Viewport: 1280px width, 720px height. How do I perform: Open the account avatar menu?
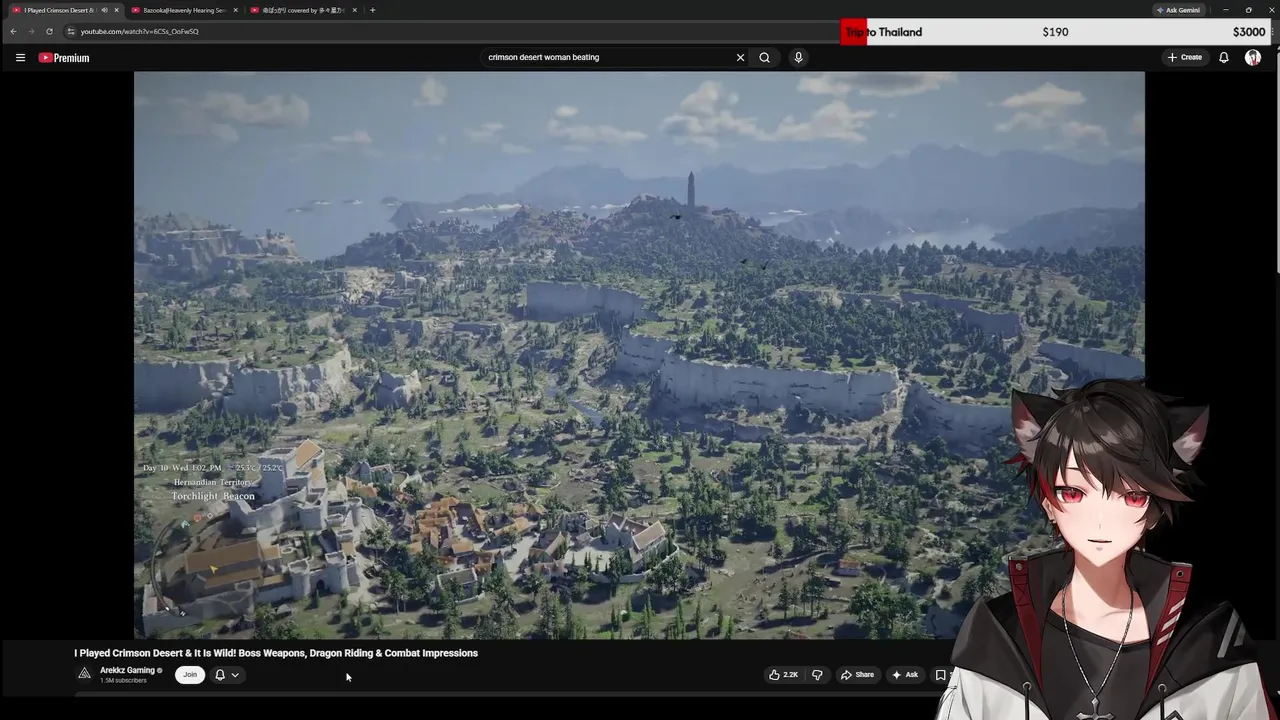[1252, 57]
